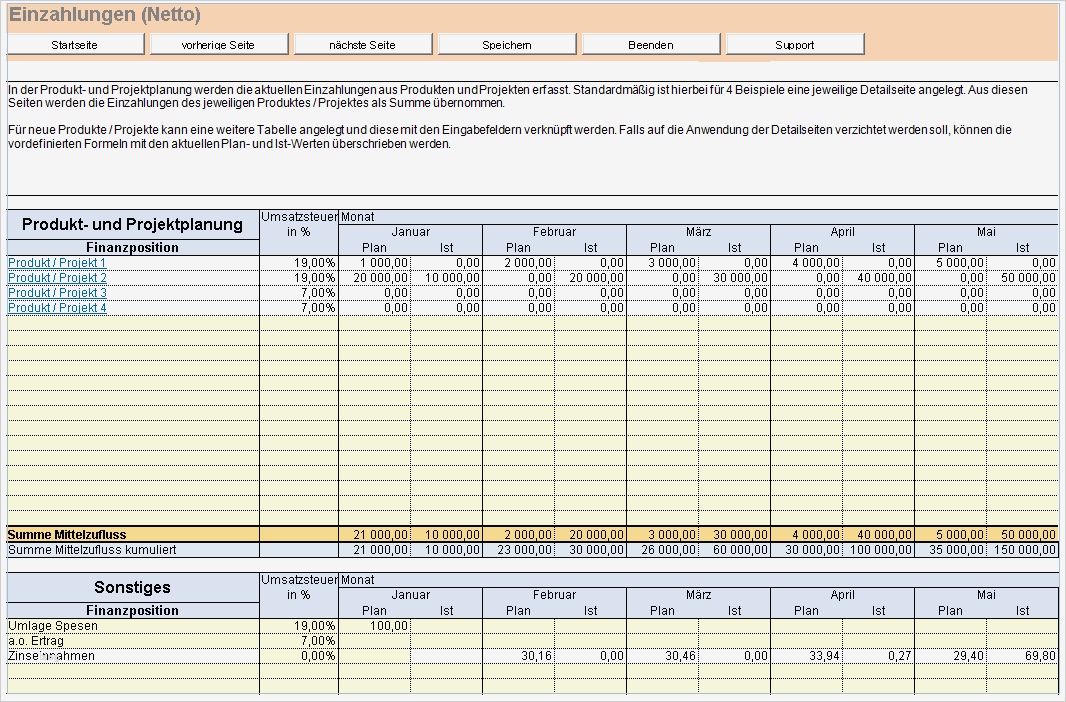Viewport: 1066px width, 702px height.
Task: Open the Produkt / Projekt 1 detail page
Action: [55, 263]
